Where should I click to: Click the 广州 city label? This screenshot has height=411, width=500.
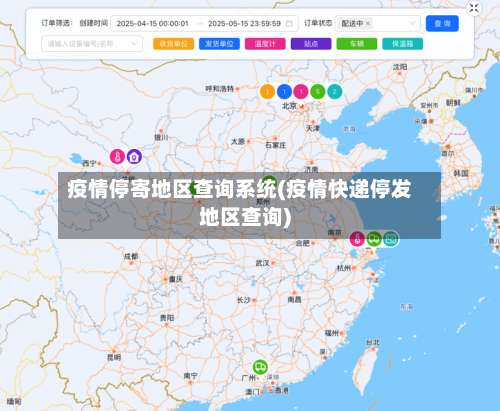coord(249,378)
